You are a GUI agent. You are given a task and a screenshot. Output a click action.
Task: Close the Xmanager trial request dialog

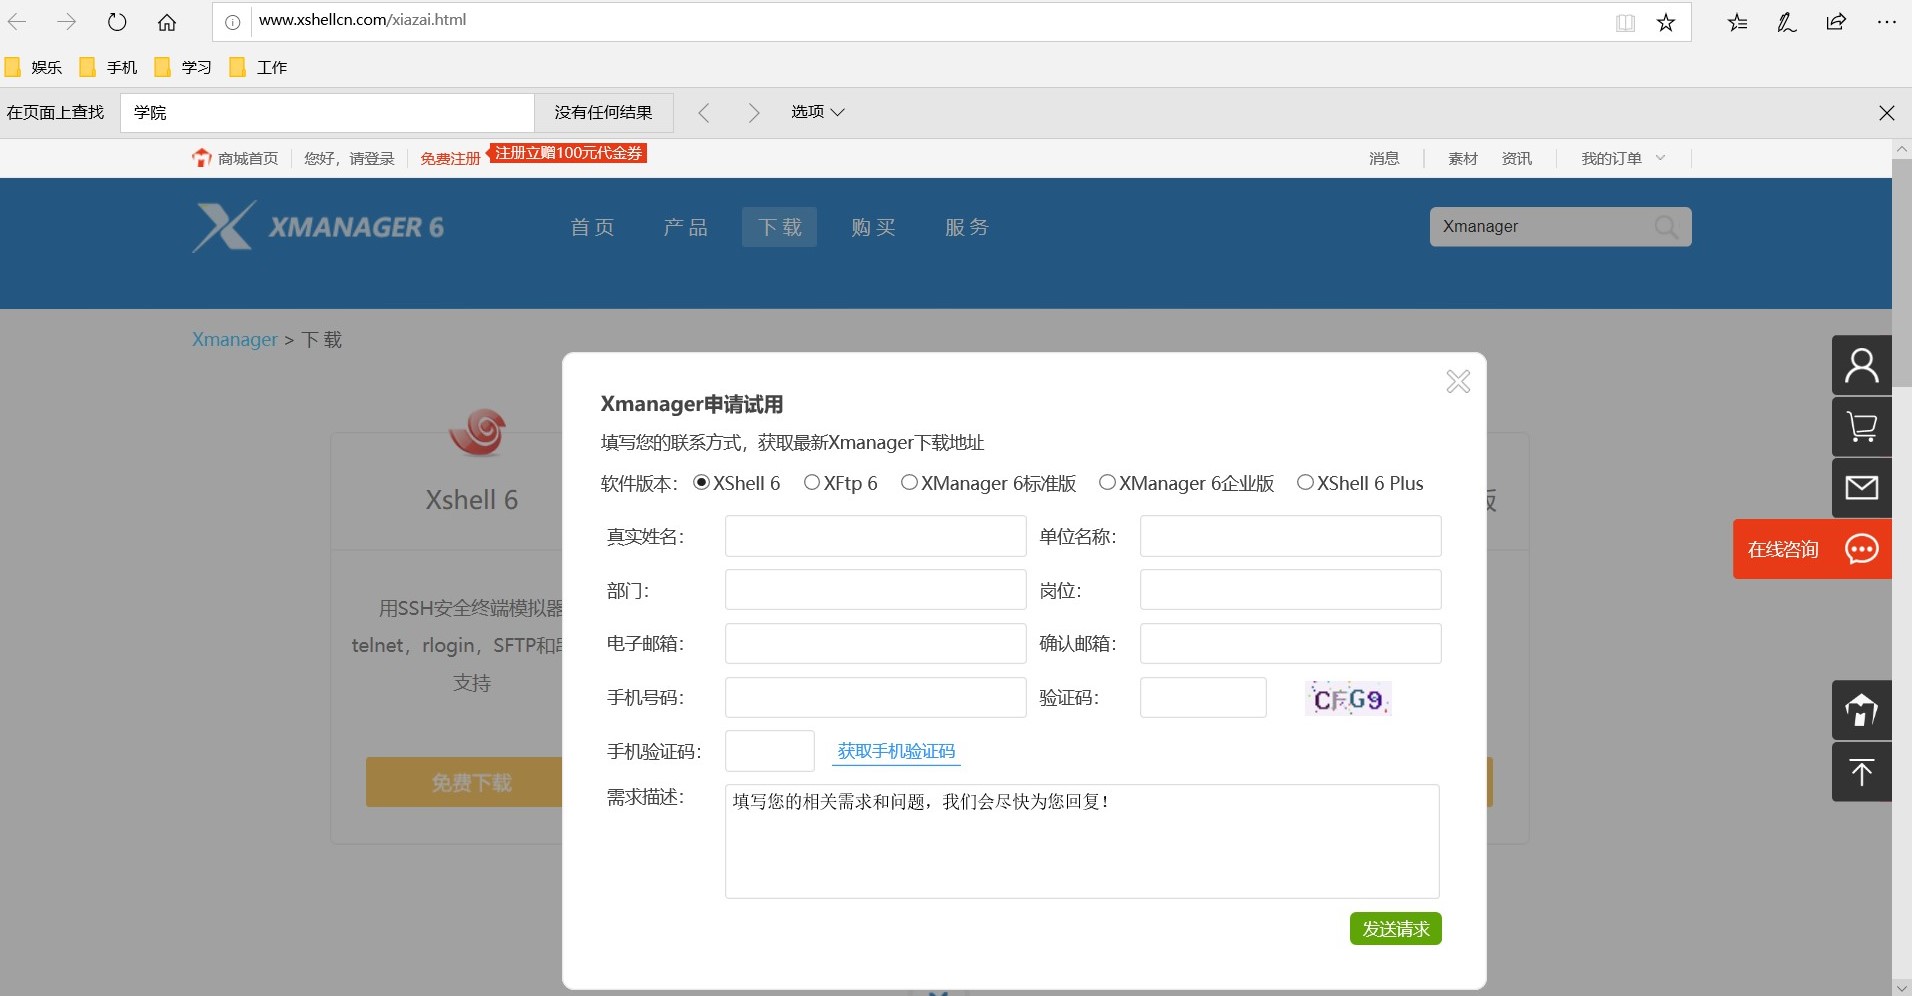(1458, 381)
